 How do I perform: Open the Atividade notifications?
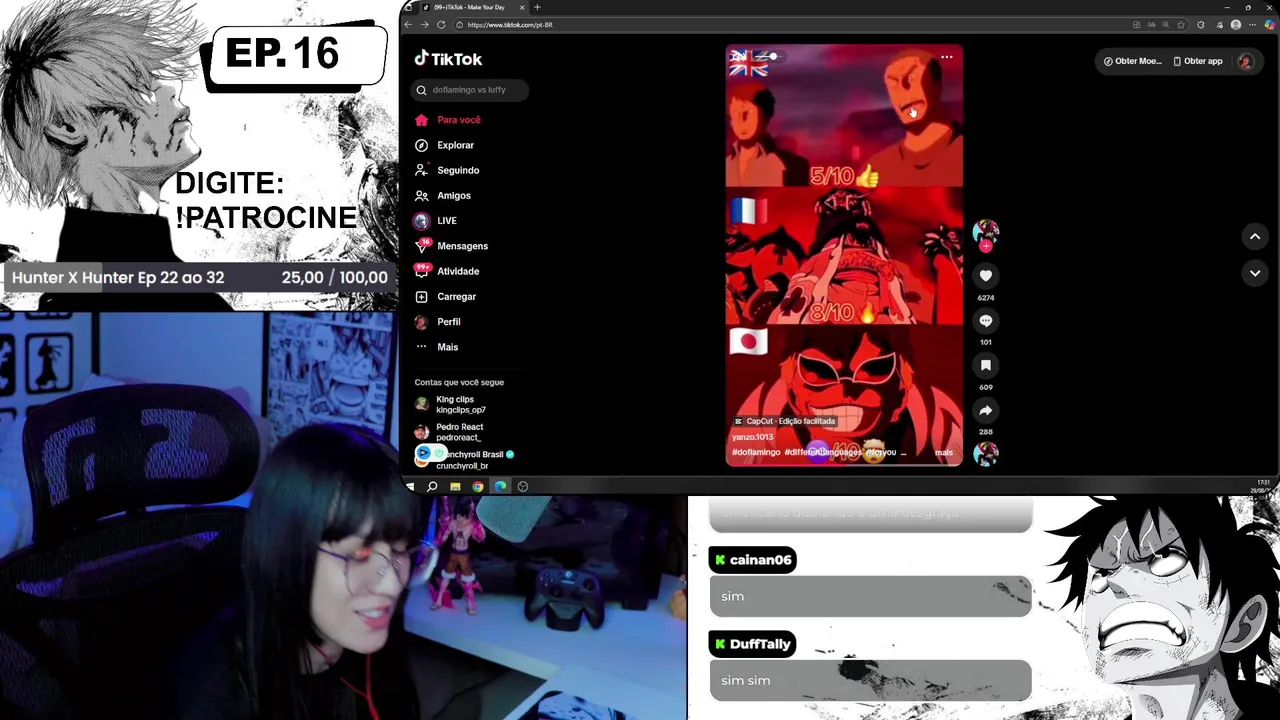(x=447, y=271)
